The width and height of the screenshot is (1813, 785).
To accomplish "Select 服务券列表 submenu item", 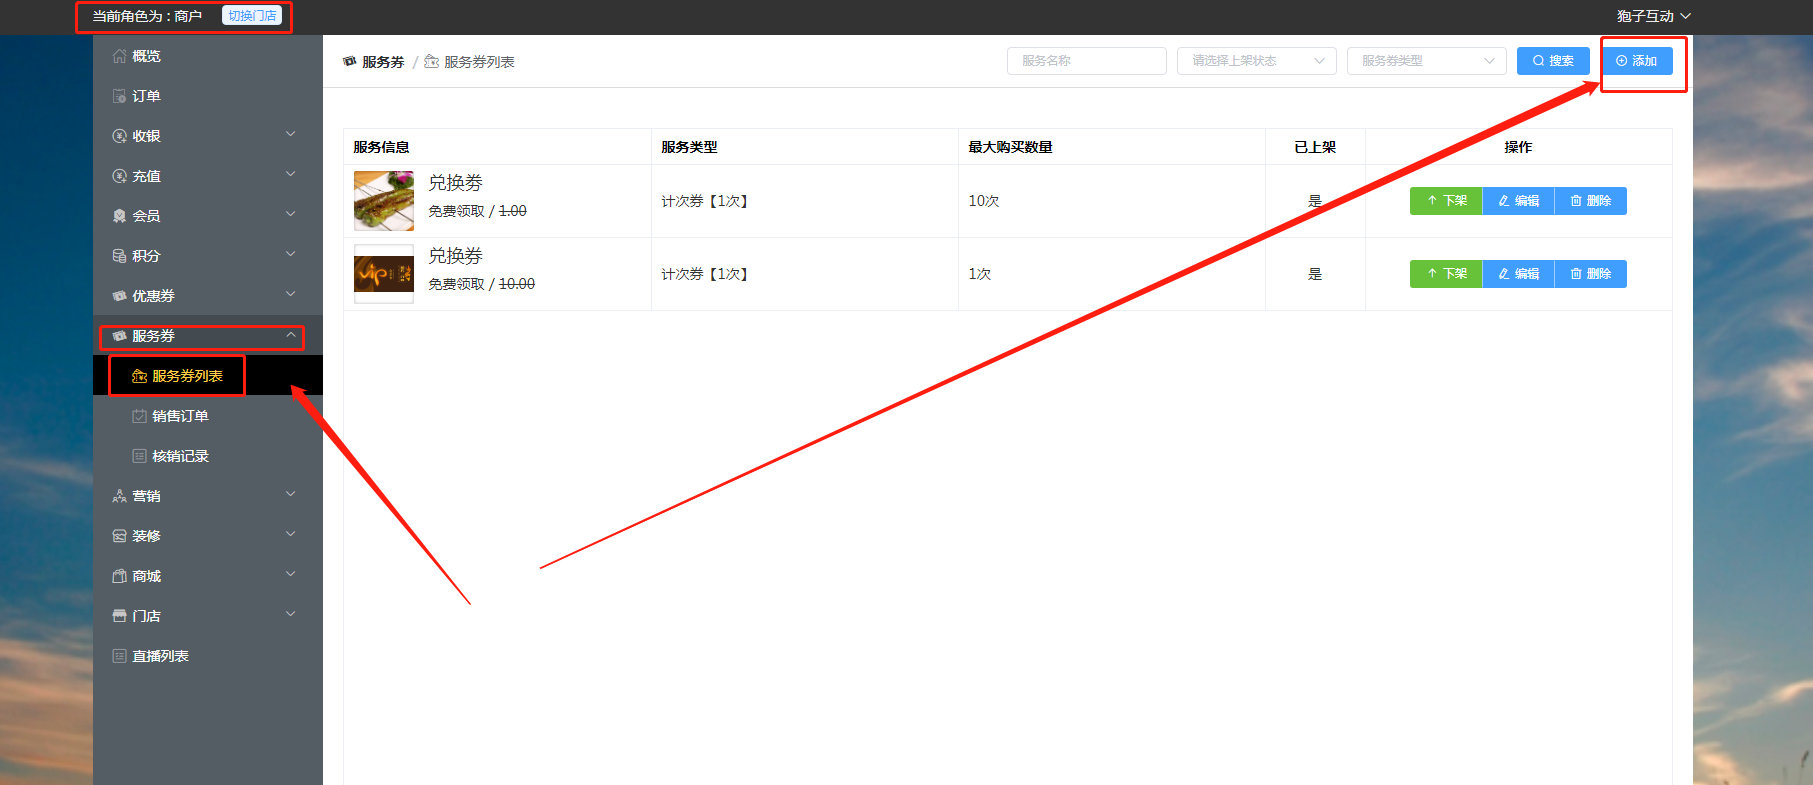I will pos(208,376).
